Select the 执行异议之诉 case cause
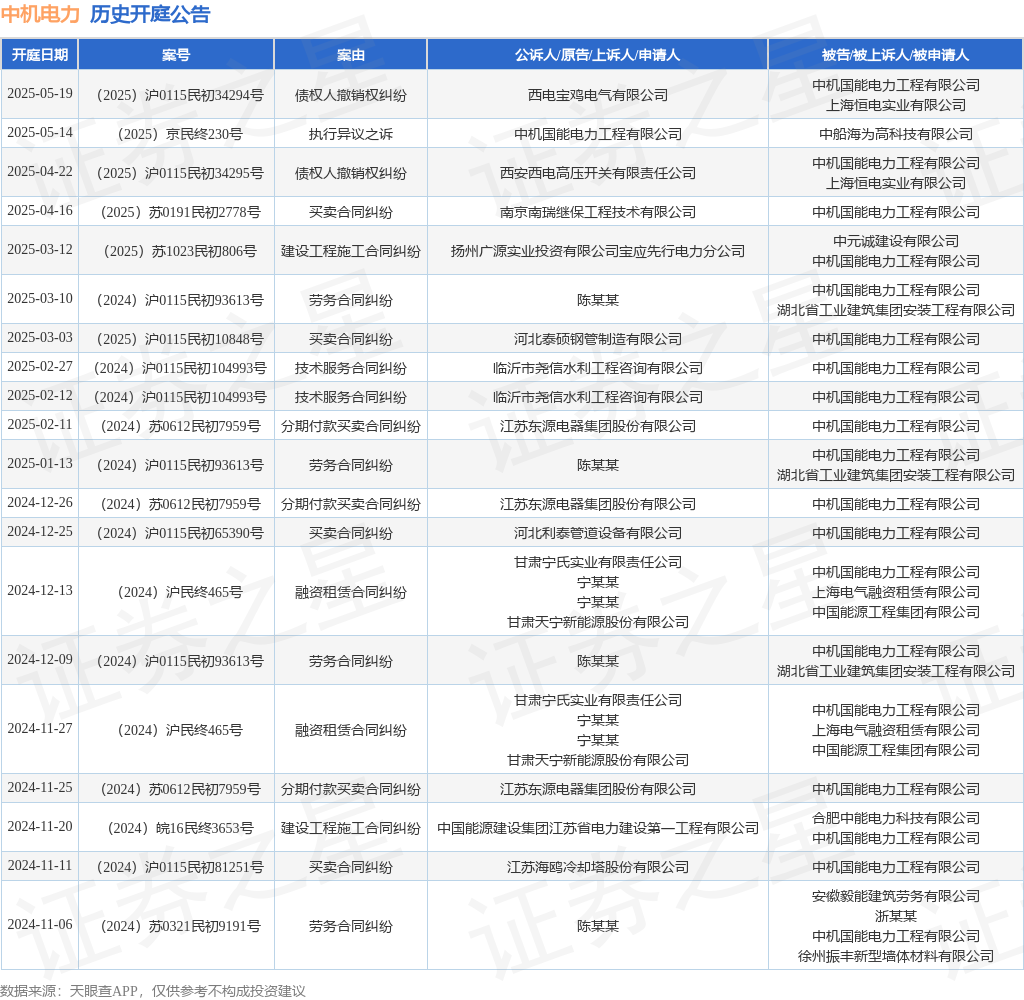Image resolution: width=1024 pixels, height=1000 pixels. (x=351, y=135)
